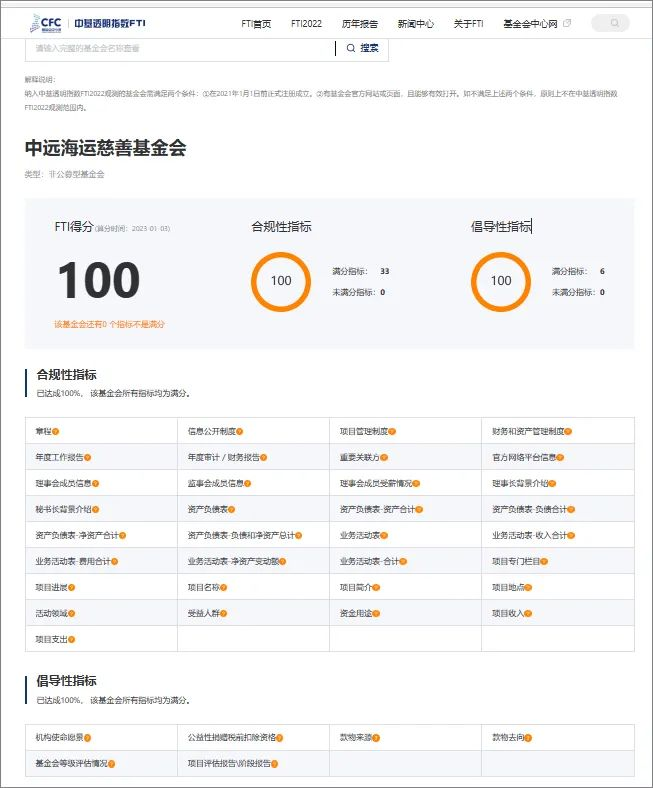Click the help icon next to 基金会等级评估情况
653x788 pixels.
click(x=112, y=764)
